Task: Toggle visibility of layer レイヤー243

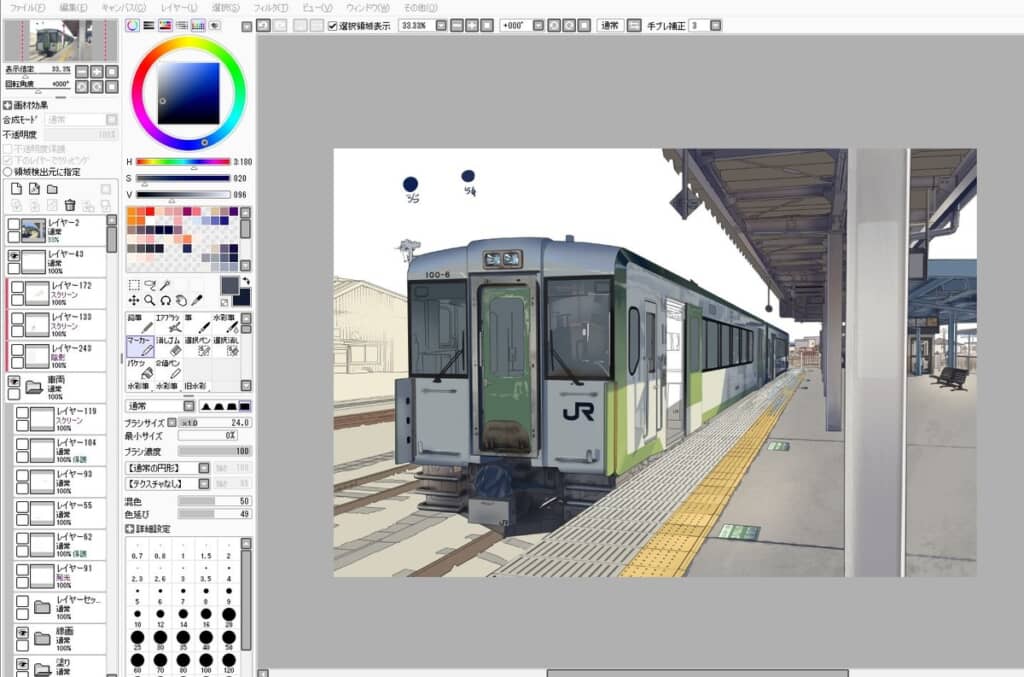Action: pos(18,350)
